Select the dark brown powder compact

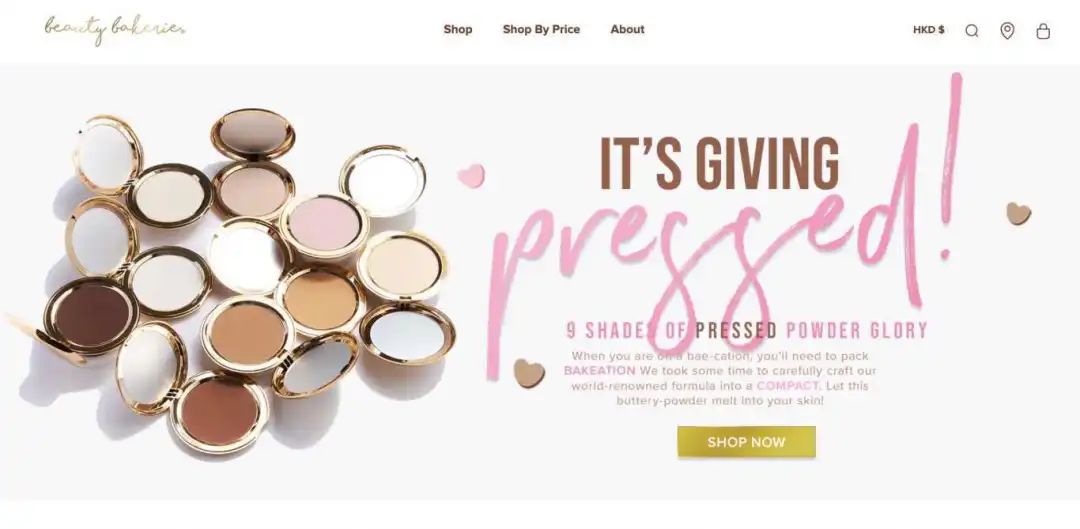(x=92, y=317)
